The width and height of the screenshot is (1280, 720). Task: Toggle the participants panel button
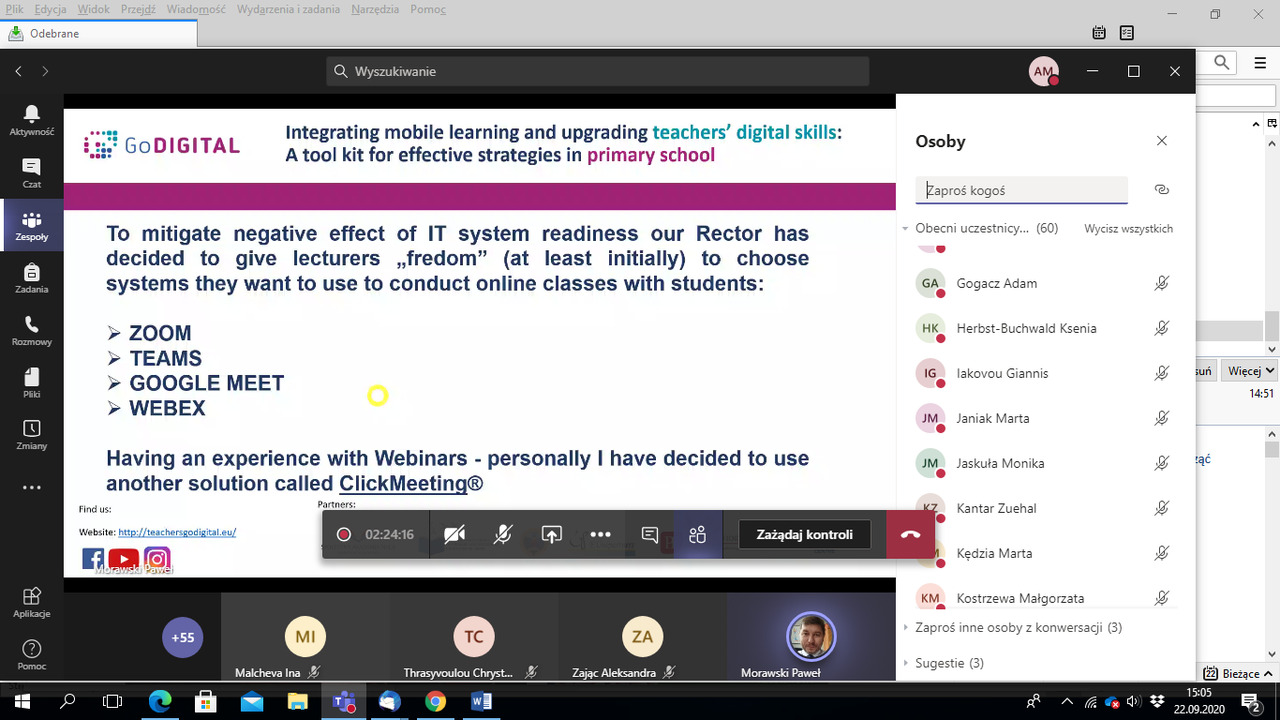click(698, 535)
